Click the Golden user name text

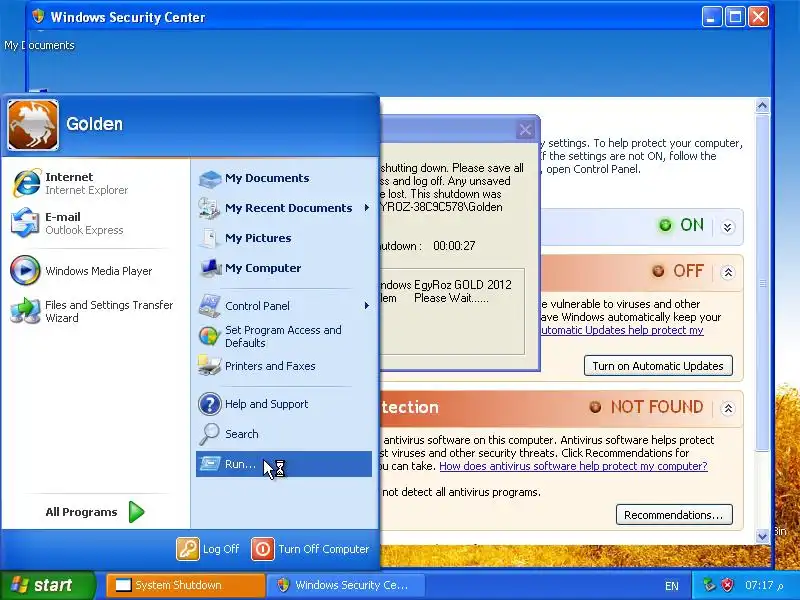[x=94, y=124]
